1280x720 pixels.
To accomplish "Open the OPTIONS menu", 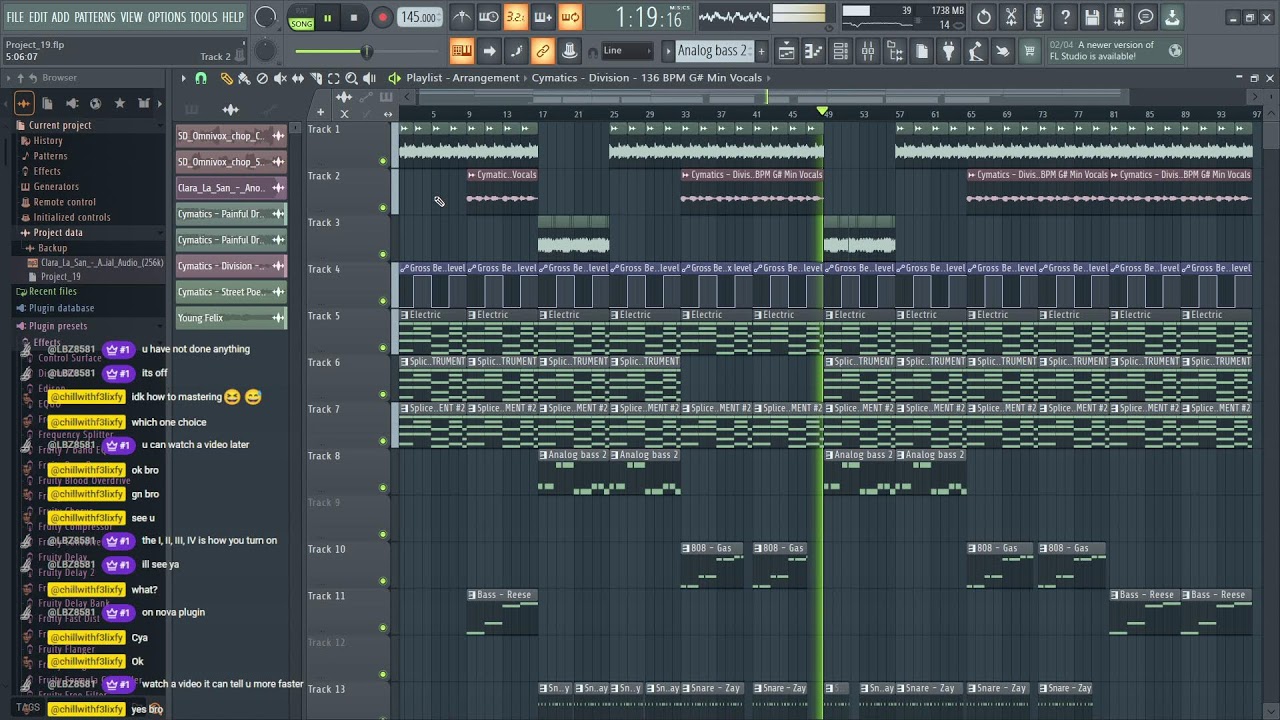I will (167, 17).
